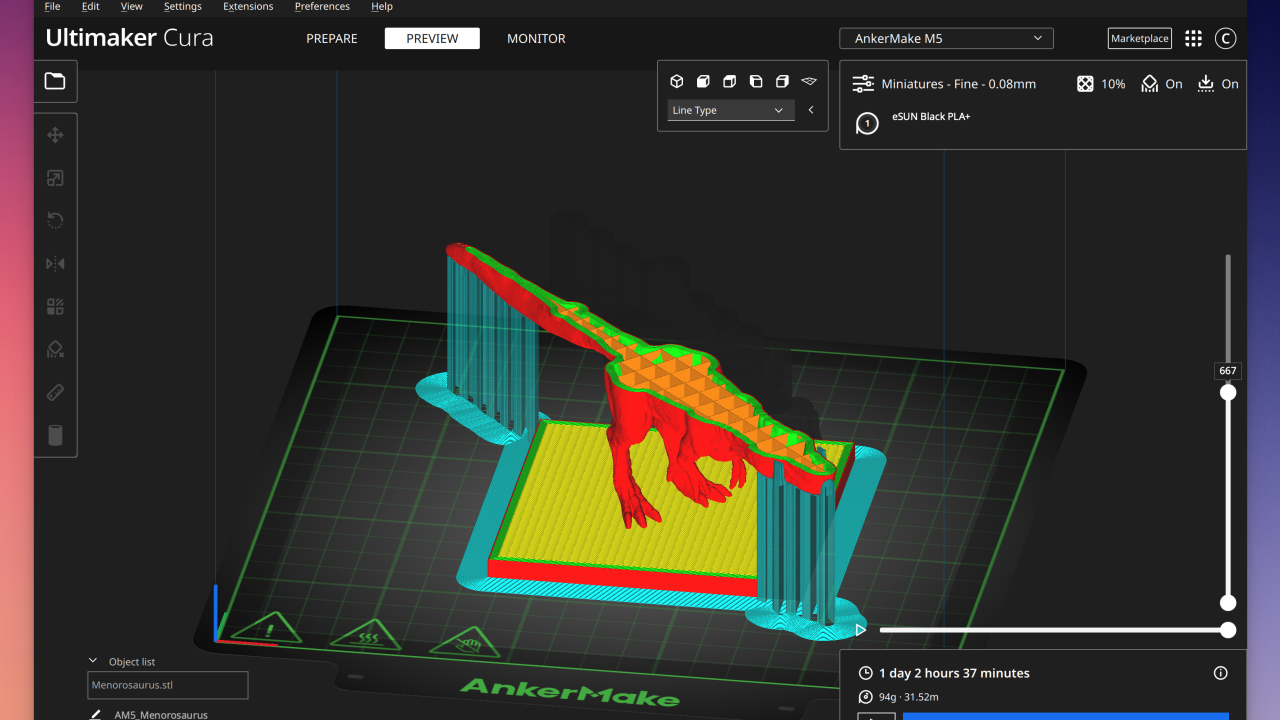
Task: Open the Marketplace
Action: click(x=1140, y=39)
